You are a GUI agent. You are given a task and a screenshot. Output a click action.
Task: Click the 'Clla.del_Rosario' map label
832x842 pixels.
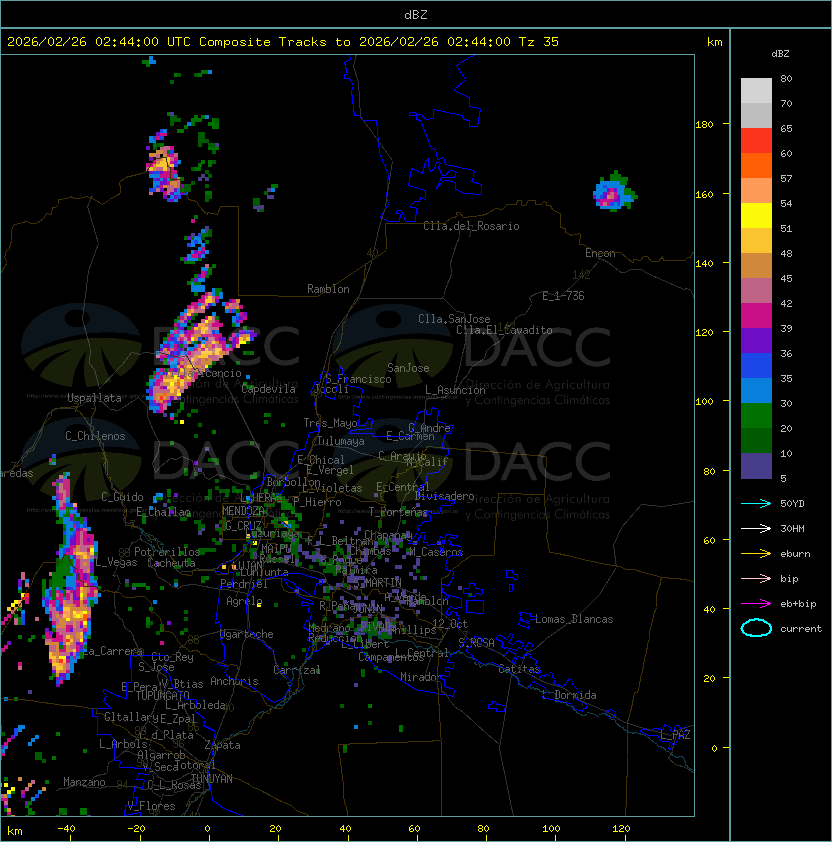coord(471,226)
